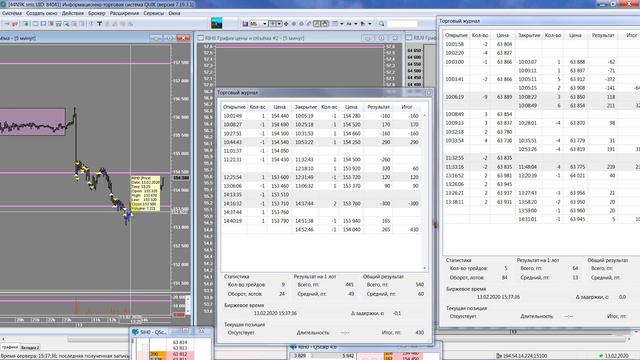The image size is (640, 360).
Task: Expand the dropdown arrow beside the plus button
Action: click(279, 24)
